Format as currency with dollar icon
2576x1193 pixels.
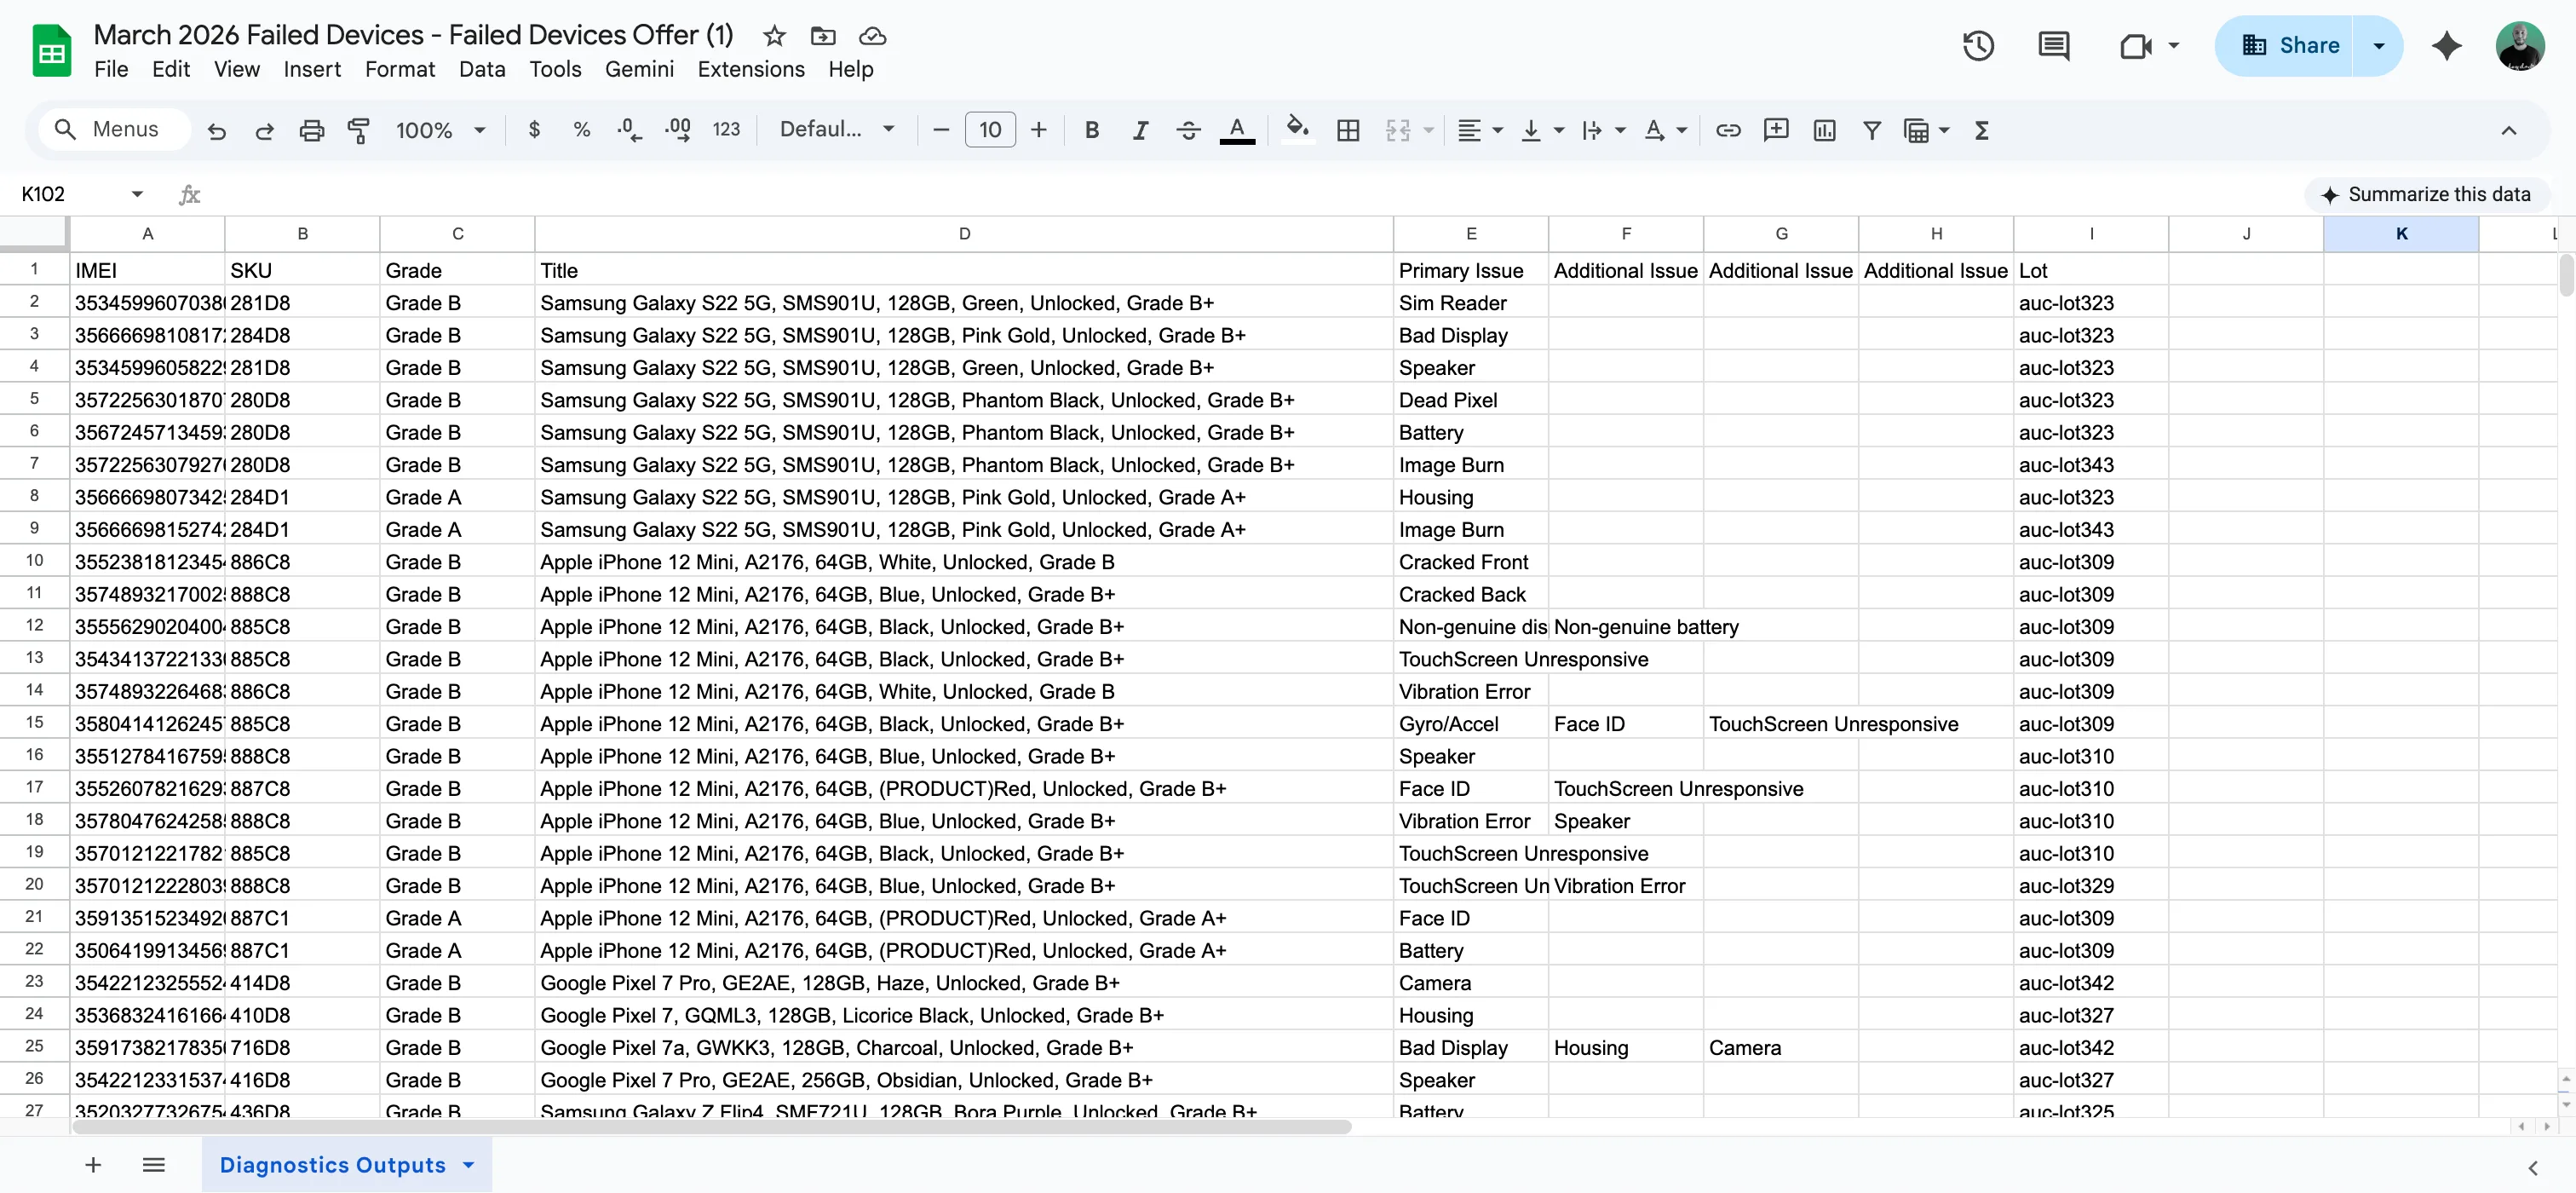tap(534, 130)
